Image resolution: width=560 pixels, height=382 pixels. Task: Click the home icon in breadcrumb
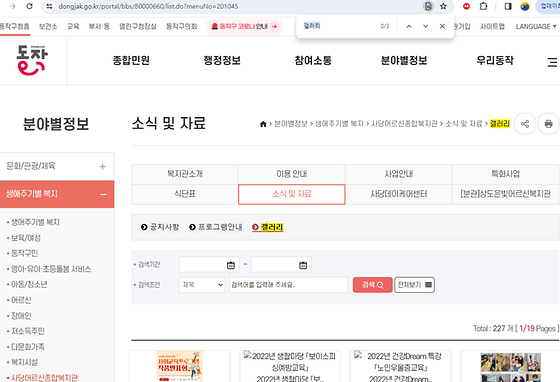coord(263,124)
